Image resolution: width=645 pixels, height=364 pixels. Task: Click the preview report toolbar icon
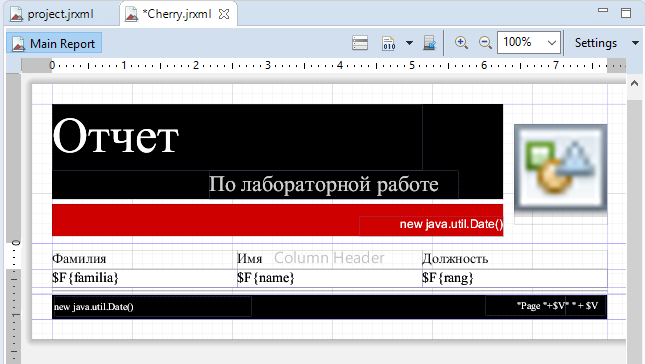pyautogui.click(x=429, y=43)
